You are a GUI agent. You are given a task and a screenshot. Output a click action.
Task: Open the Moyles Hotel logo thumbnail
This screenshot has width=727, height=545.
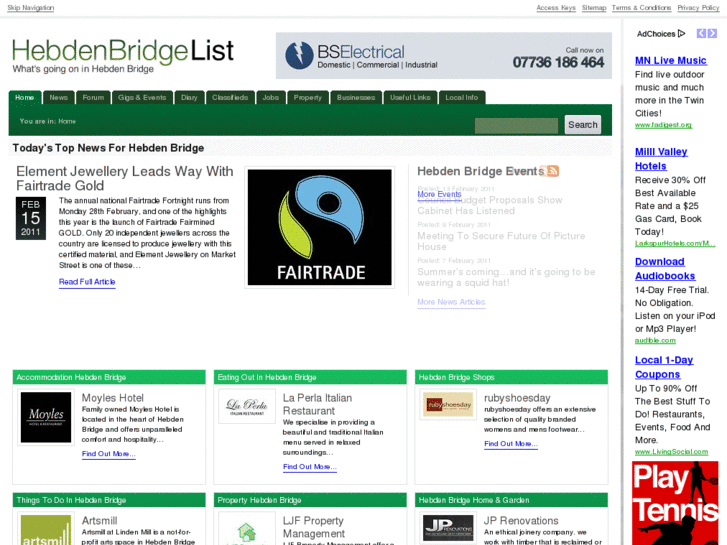tap(46, 417)
